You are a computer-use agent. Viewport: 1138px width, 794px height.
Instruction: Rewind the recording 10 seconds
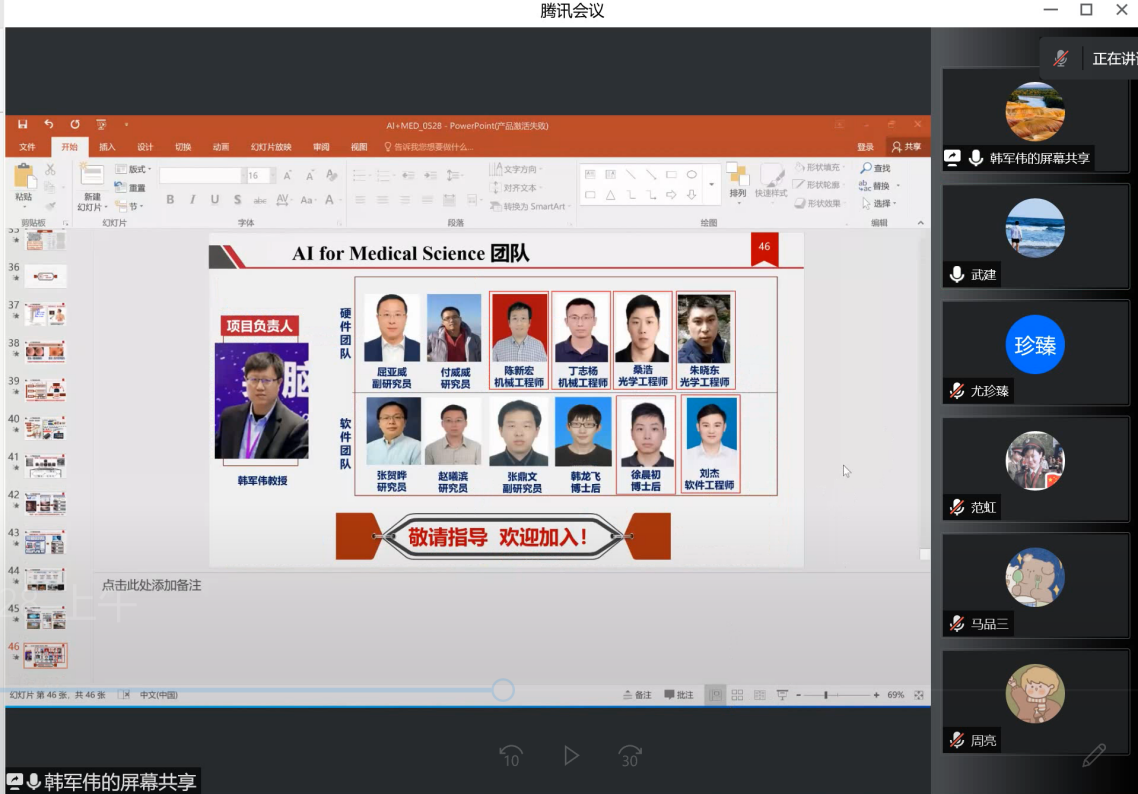click(511, 756)
